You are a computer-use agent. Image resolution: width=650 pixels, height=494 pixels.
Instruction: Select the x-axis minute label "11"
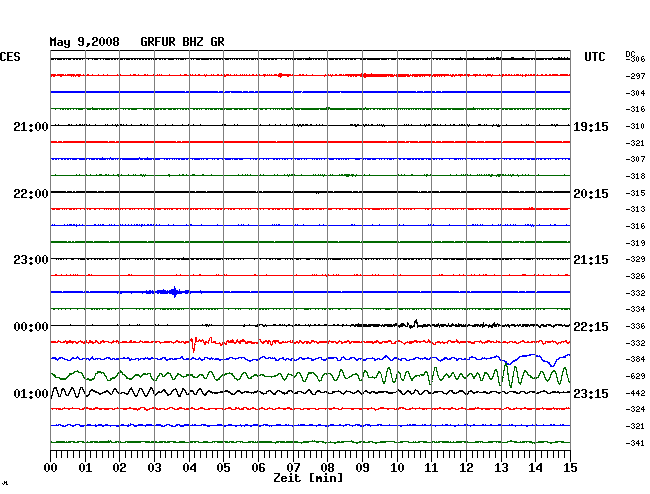coord(431,468)
